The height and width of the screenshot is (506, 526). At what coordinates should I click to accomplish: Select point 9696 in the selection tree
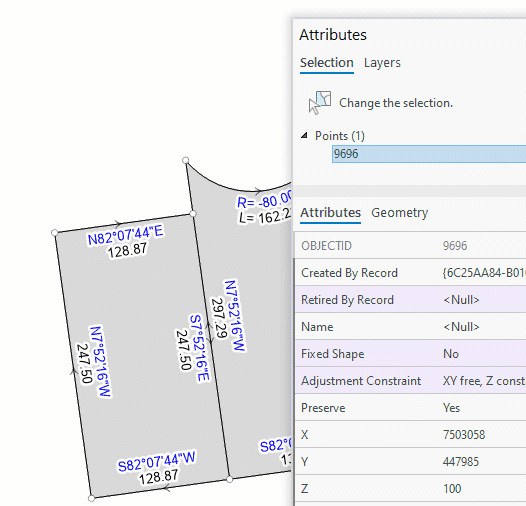pyautogui.click(x=429, y=154)
